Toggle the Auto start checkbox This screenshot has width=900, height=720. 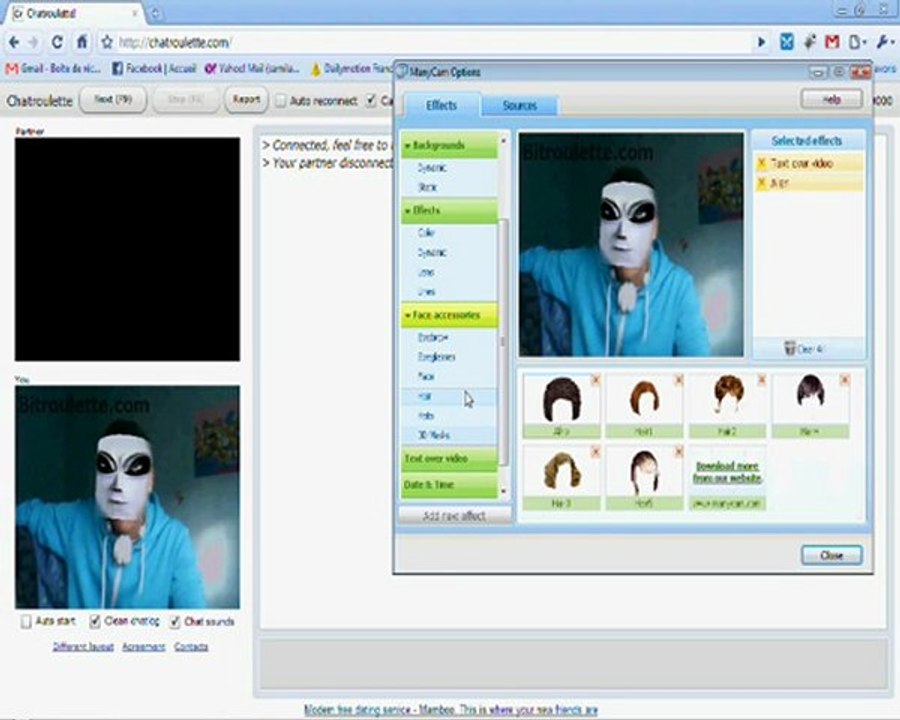click(x=26, y=622)
